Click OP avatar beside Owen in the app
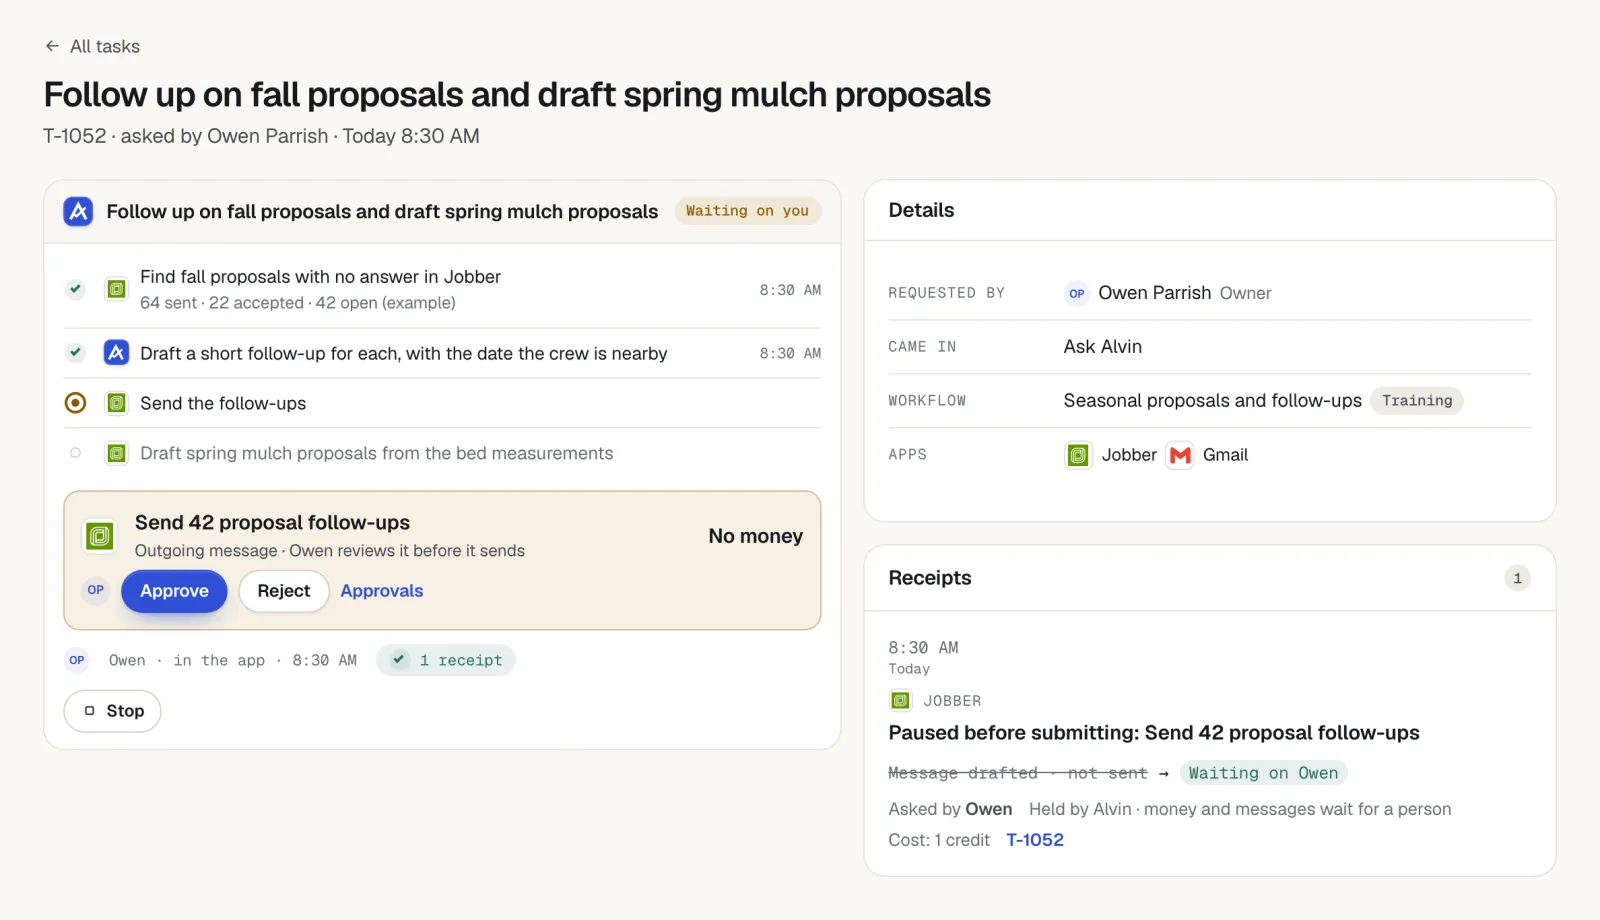Screen dimensions: 1600x920 77,660
